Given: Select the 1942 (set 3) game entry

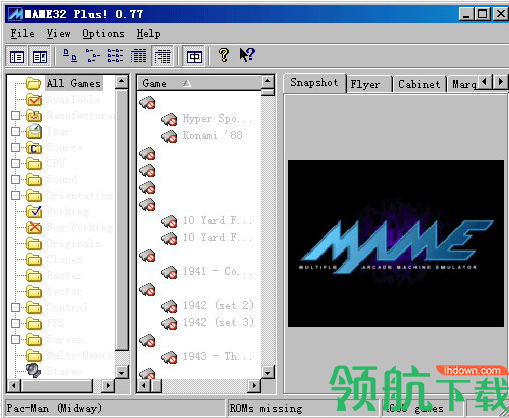Looking at the screenshot, I should pyautogui.click(x=218, y=322).
